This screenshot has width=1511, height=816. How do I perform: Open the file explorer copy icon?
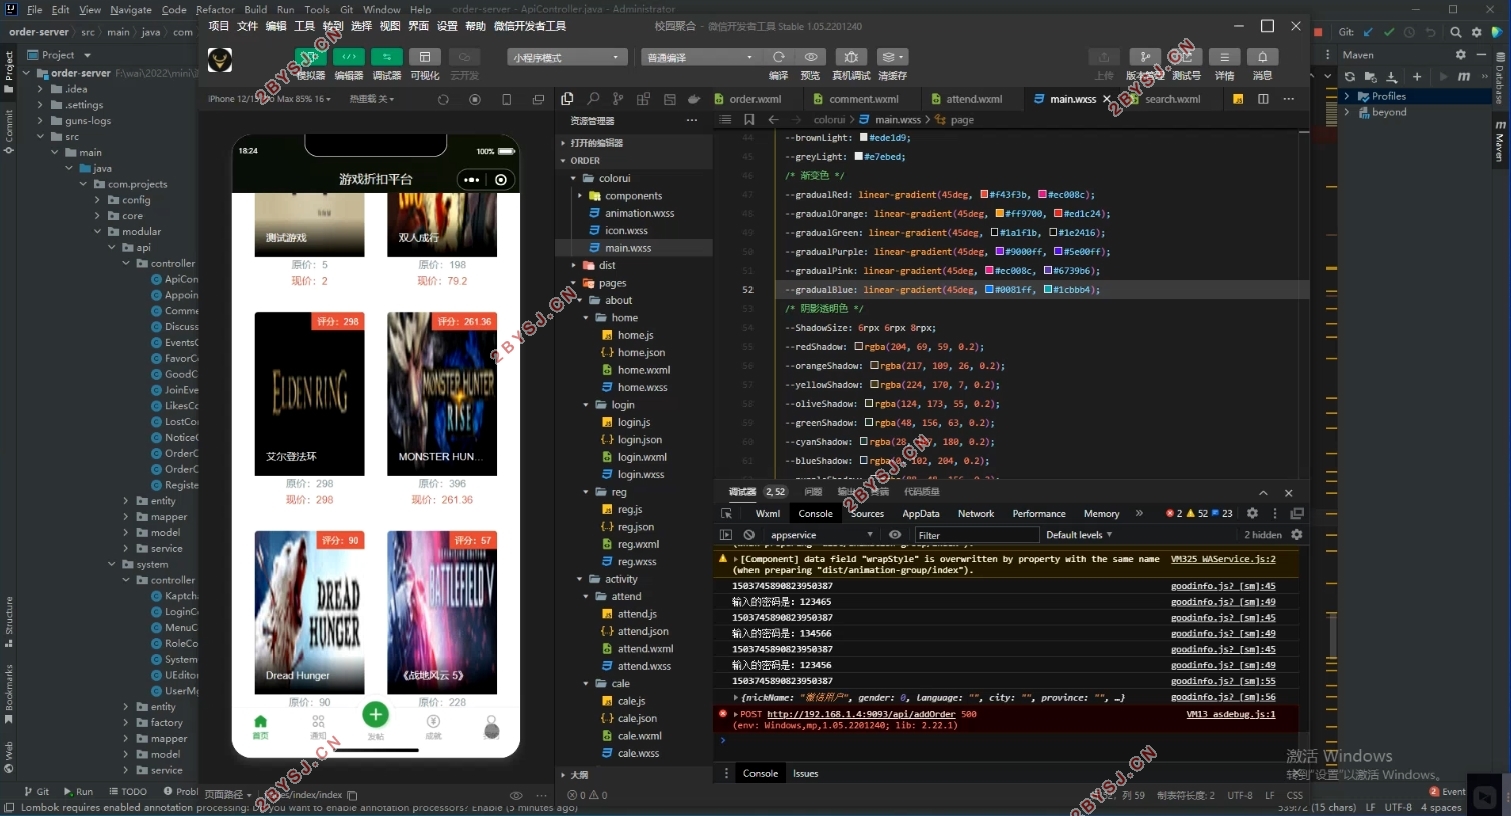pos(567,99)
